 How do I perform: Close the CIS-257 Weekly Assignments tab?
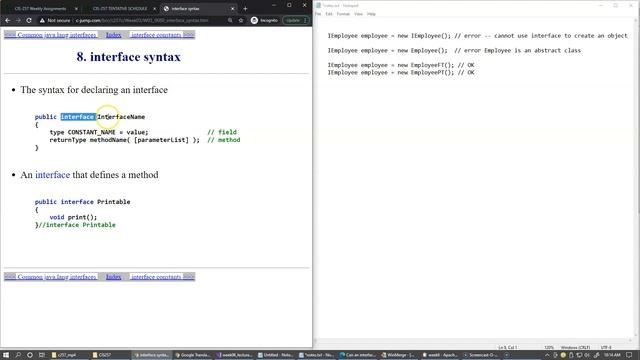pos(76,9)
